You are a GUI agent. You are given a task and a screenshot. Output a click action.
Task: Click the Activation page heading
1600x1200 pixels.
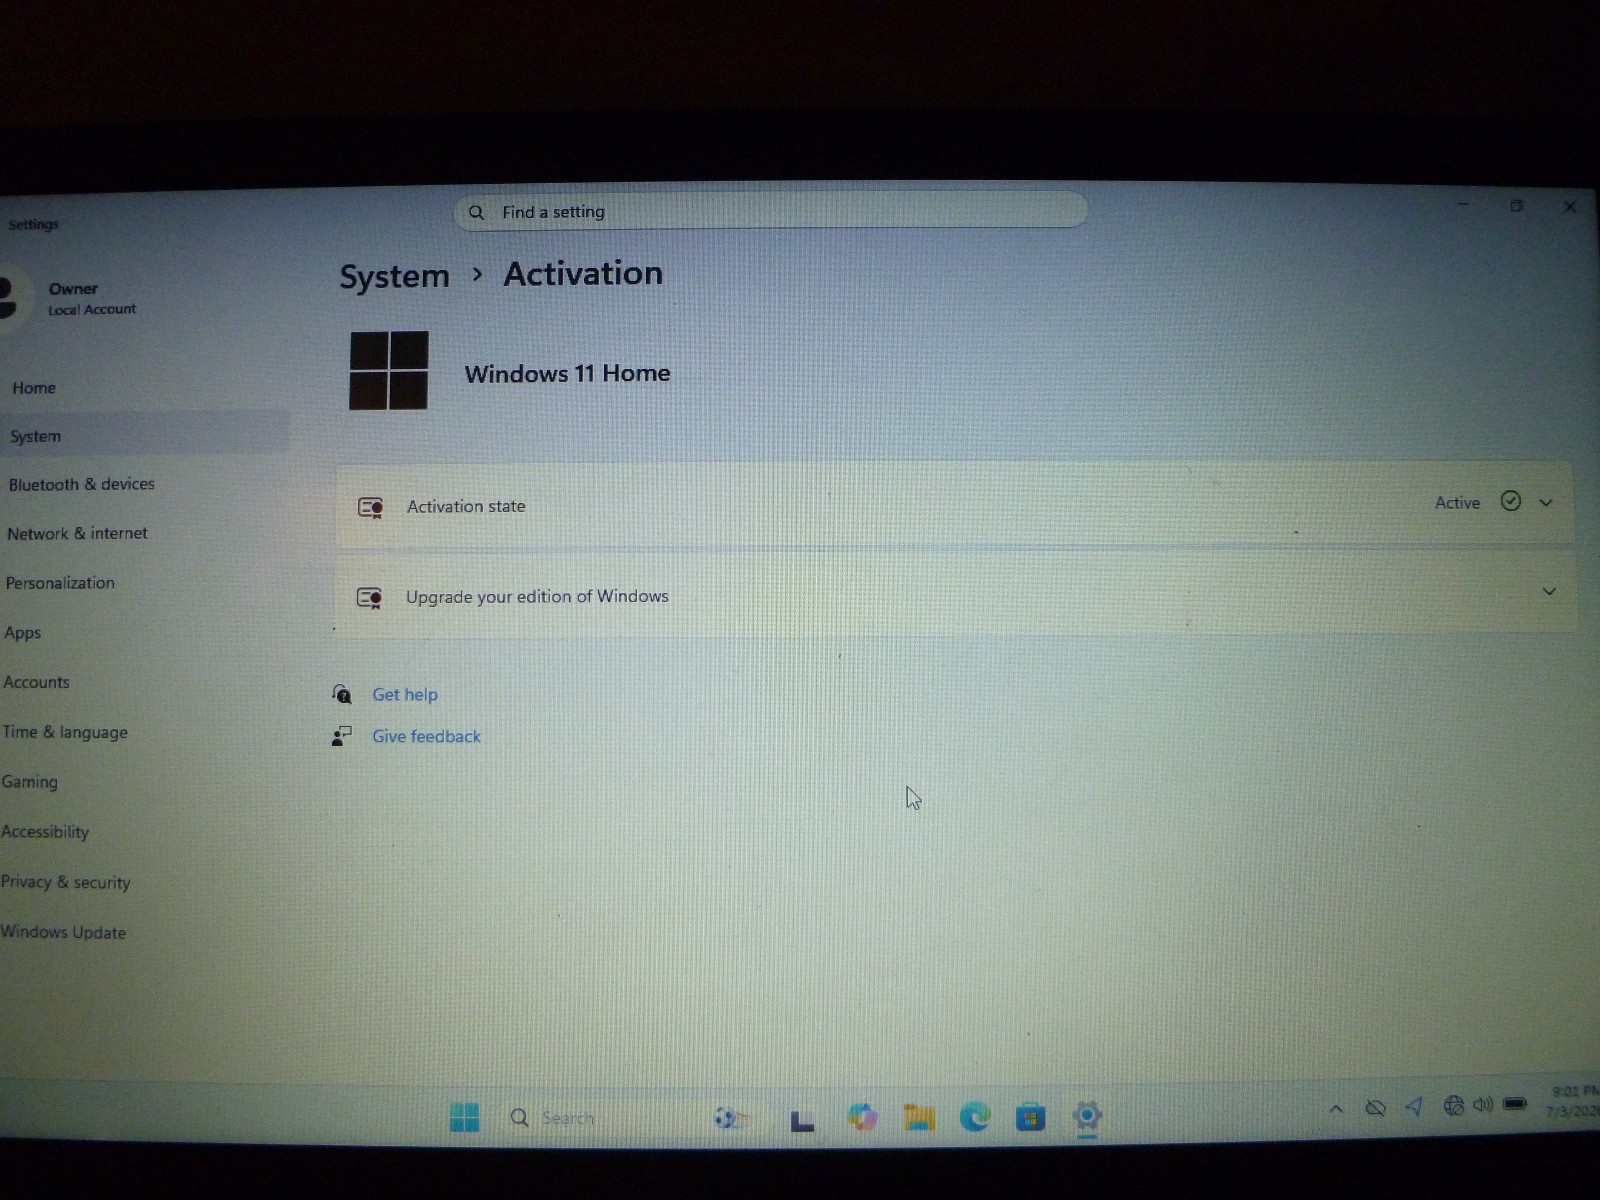pos(583,273)
